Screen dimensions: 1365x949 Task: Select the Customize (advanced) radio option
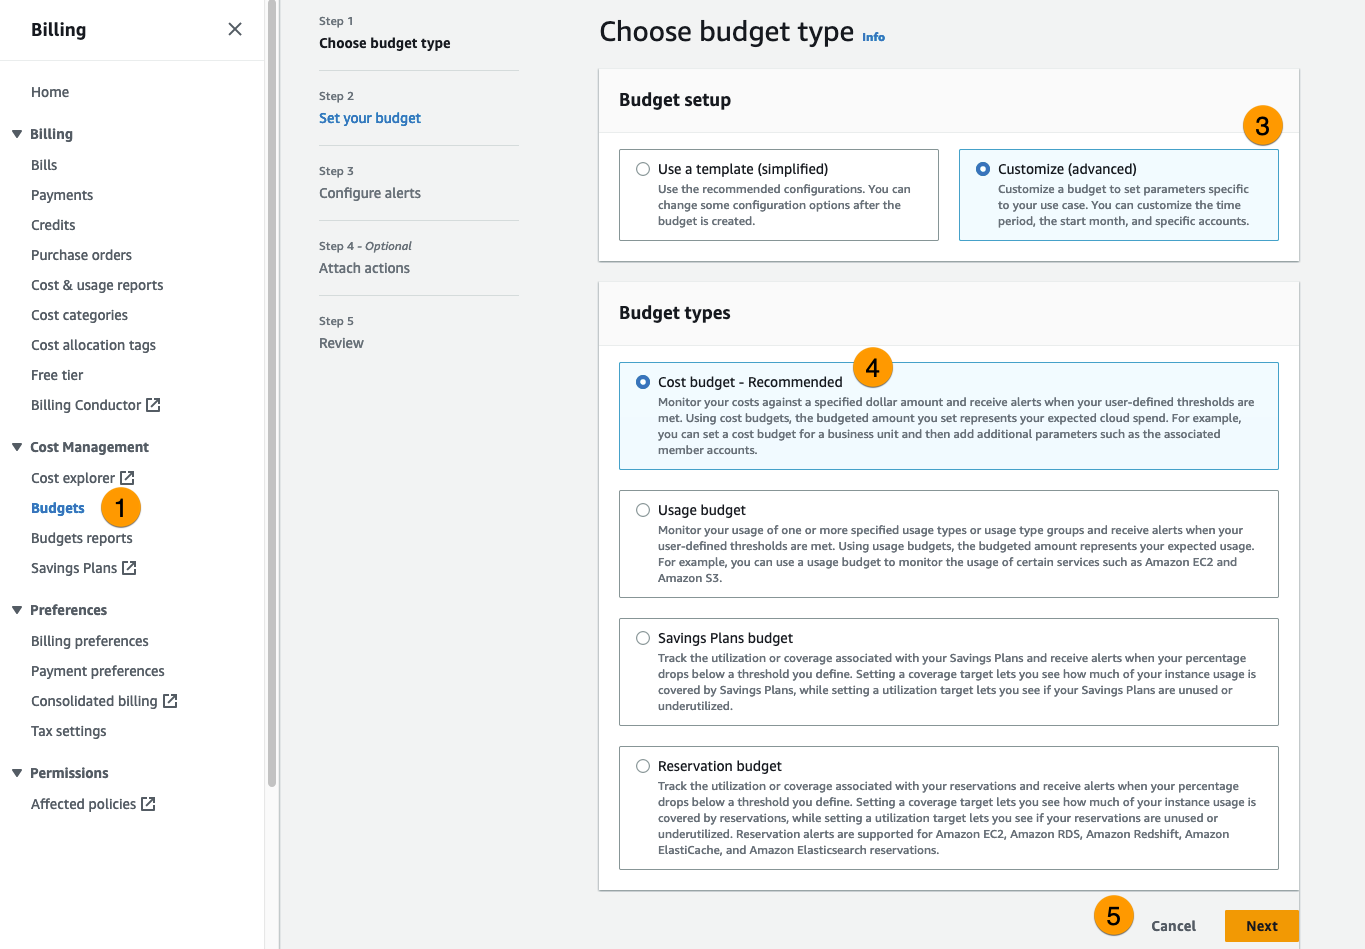pyautogui.click(x=983, y=169)
